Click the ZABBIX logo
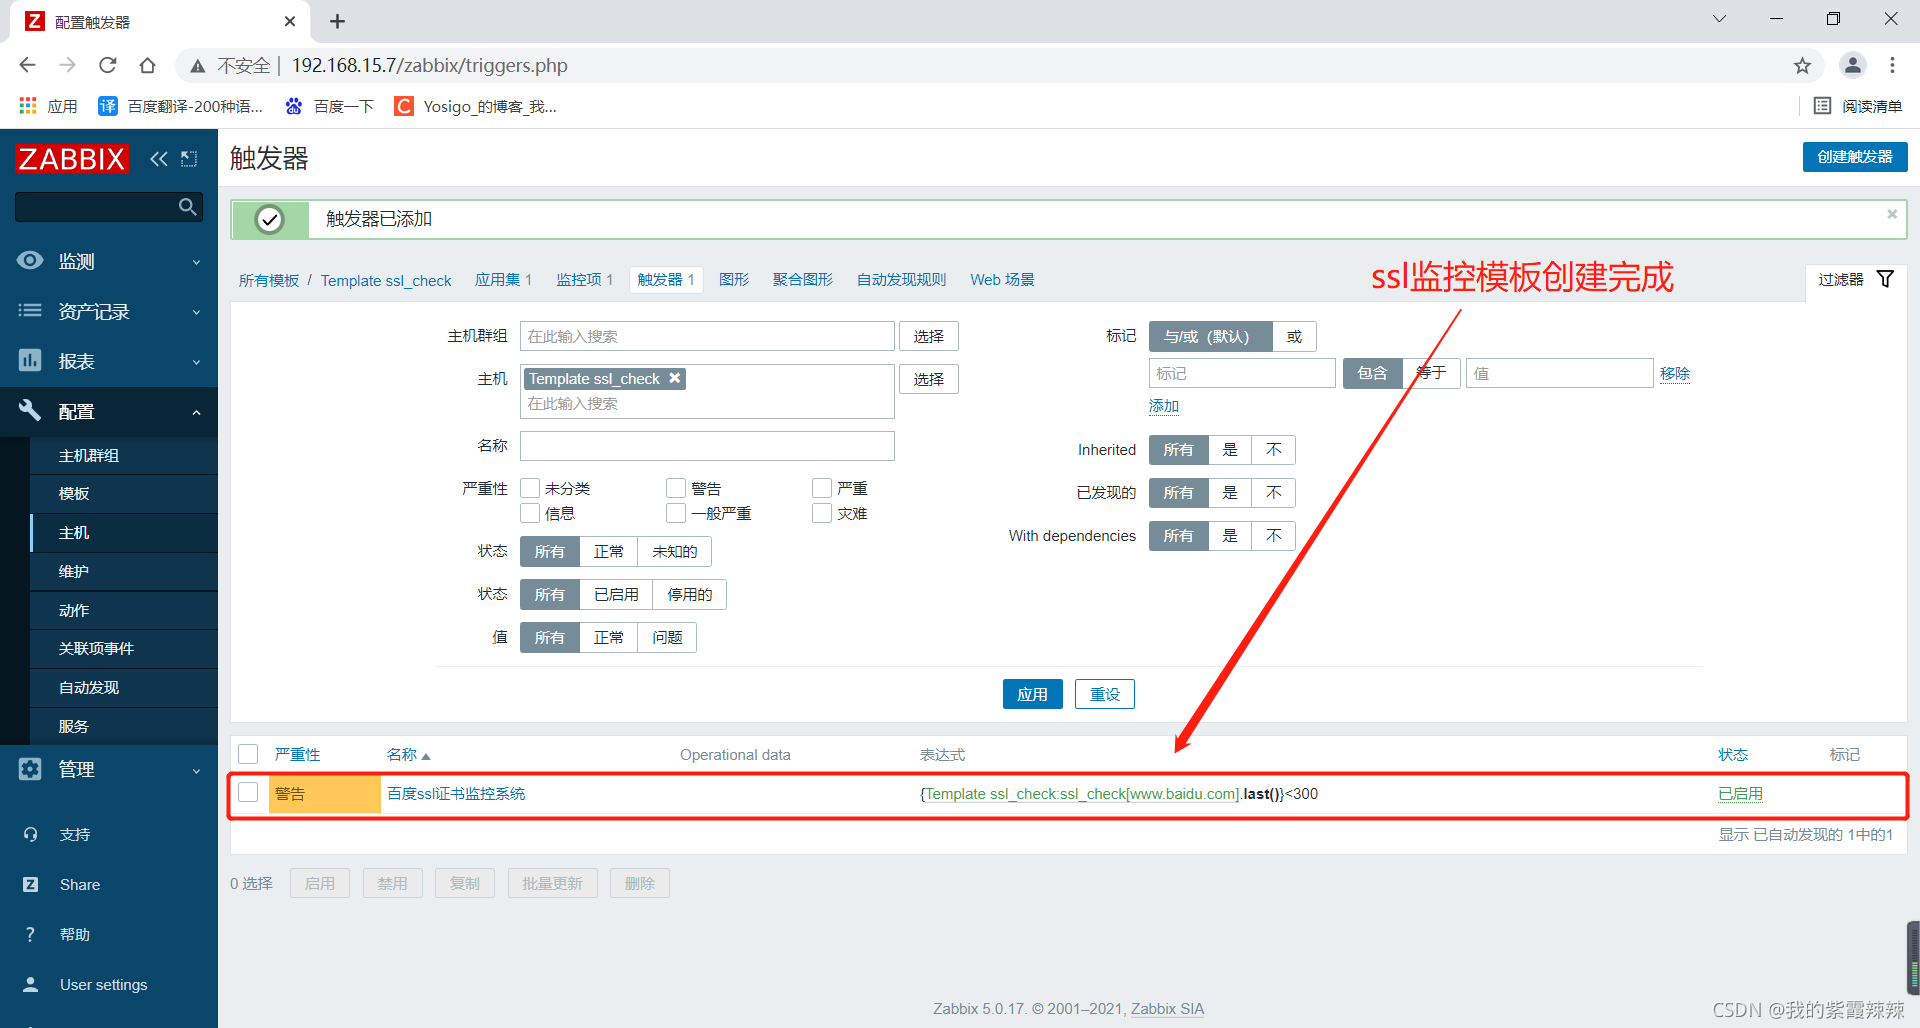The image size is (1920, 1028). (x=72, y=159)
